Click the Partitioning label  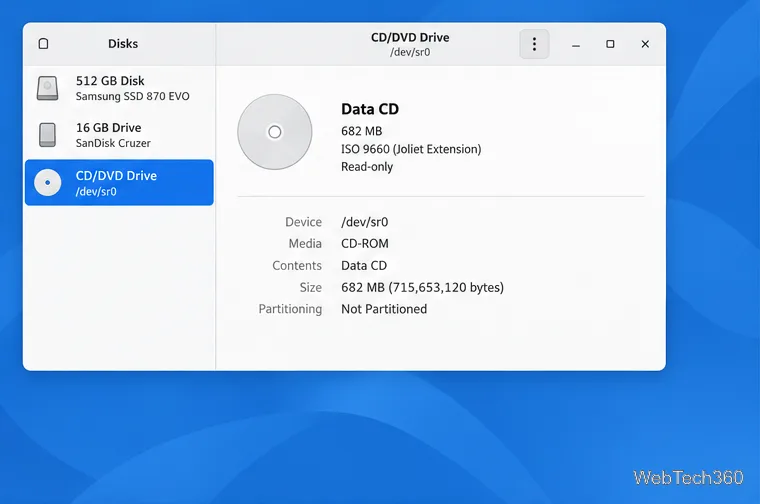(x=290, y=309)
